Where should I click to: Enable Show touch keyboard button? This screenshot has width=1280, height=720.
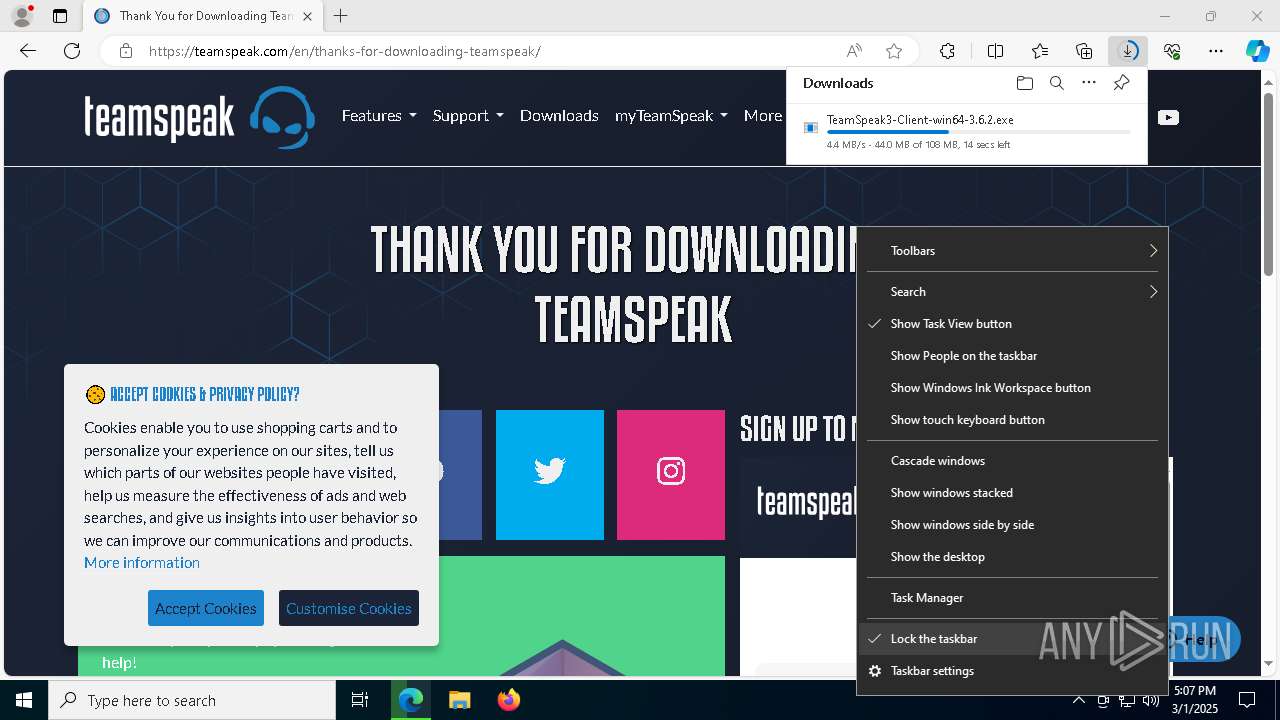[x=1012, y=420]
